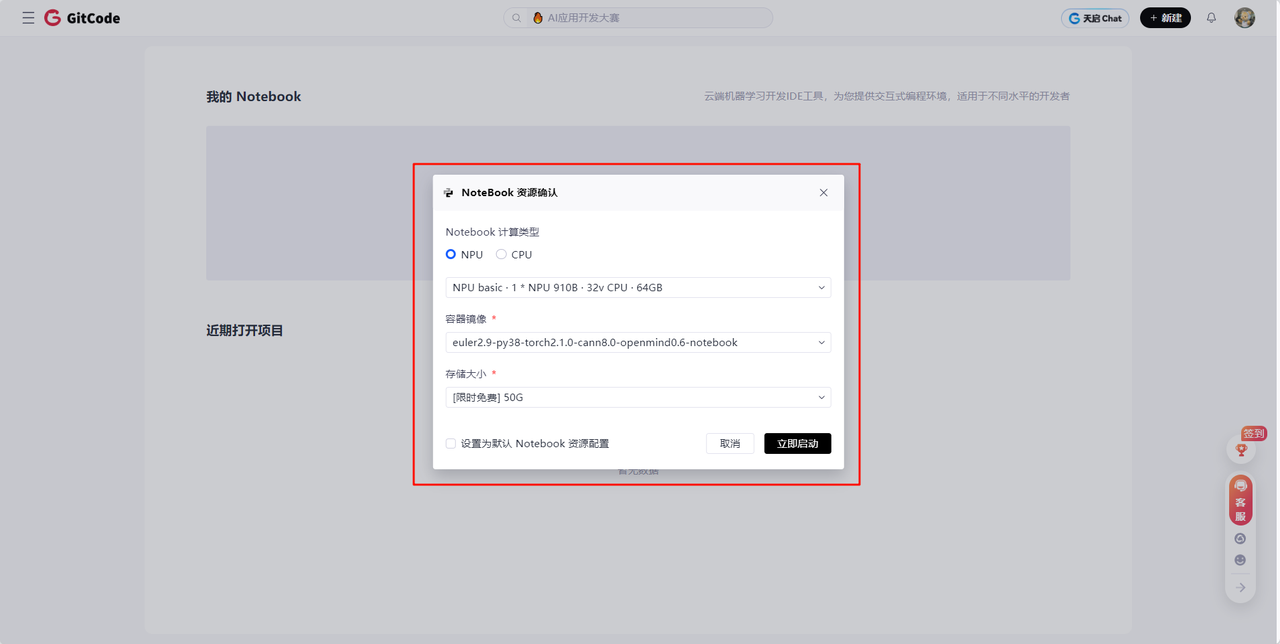This screenshot has height=644, width=1280.
Task: Collapse the floating sidebar with arrow icon
Action: (1240, 587)
